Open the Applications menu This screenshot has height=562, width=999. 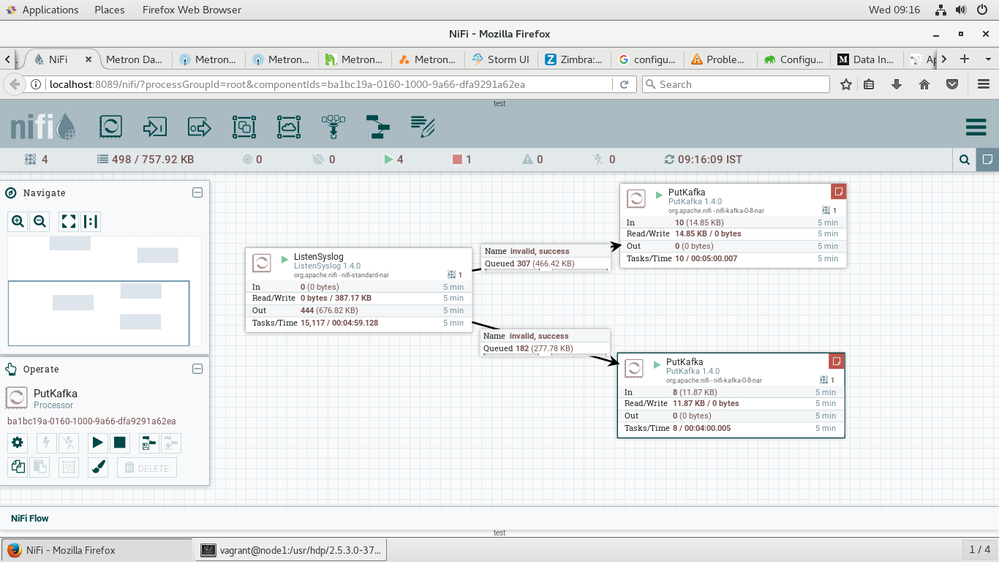click(49, 10)
